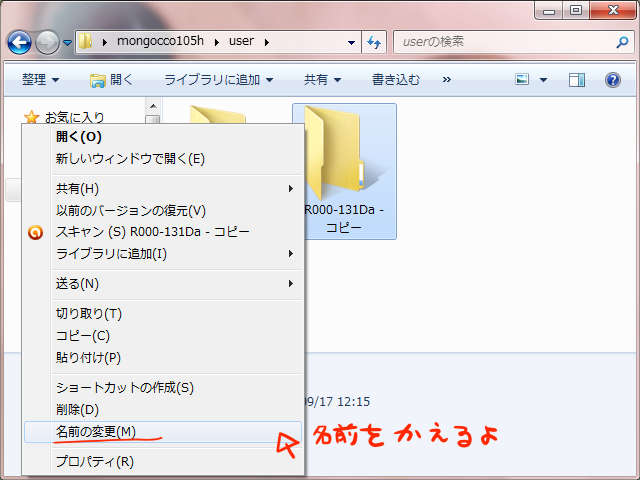Viewport: 640px width, 480px height.
Task: Click the userの検索 search field
Action: (500, 42)
